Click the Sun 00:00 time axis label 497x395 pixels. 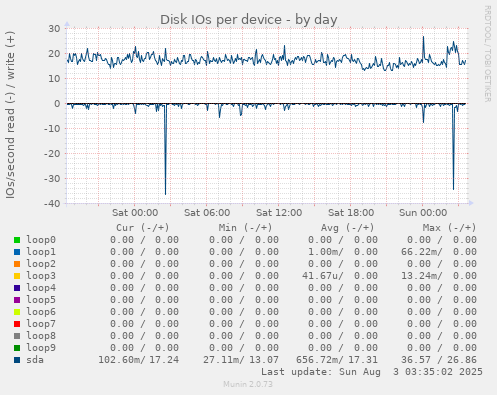coord(423,213)
